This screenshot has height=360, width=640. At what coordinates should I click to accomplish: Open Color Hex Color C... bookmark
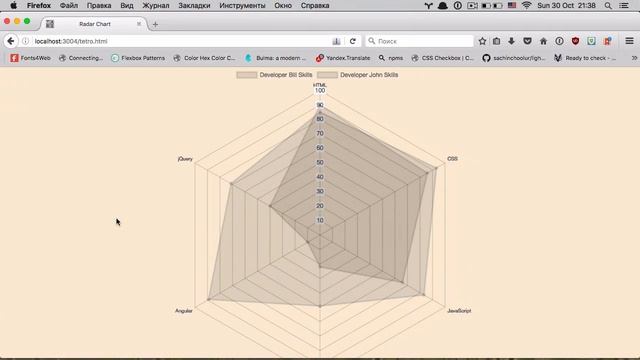(204, 58)
